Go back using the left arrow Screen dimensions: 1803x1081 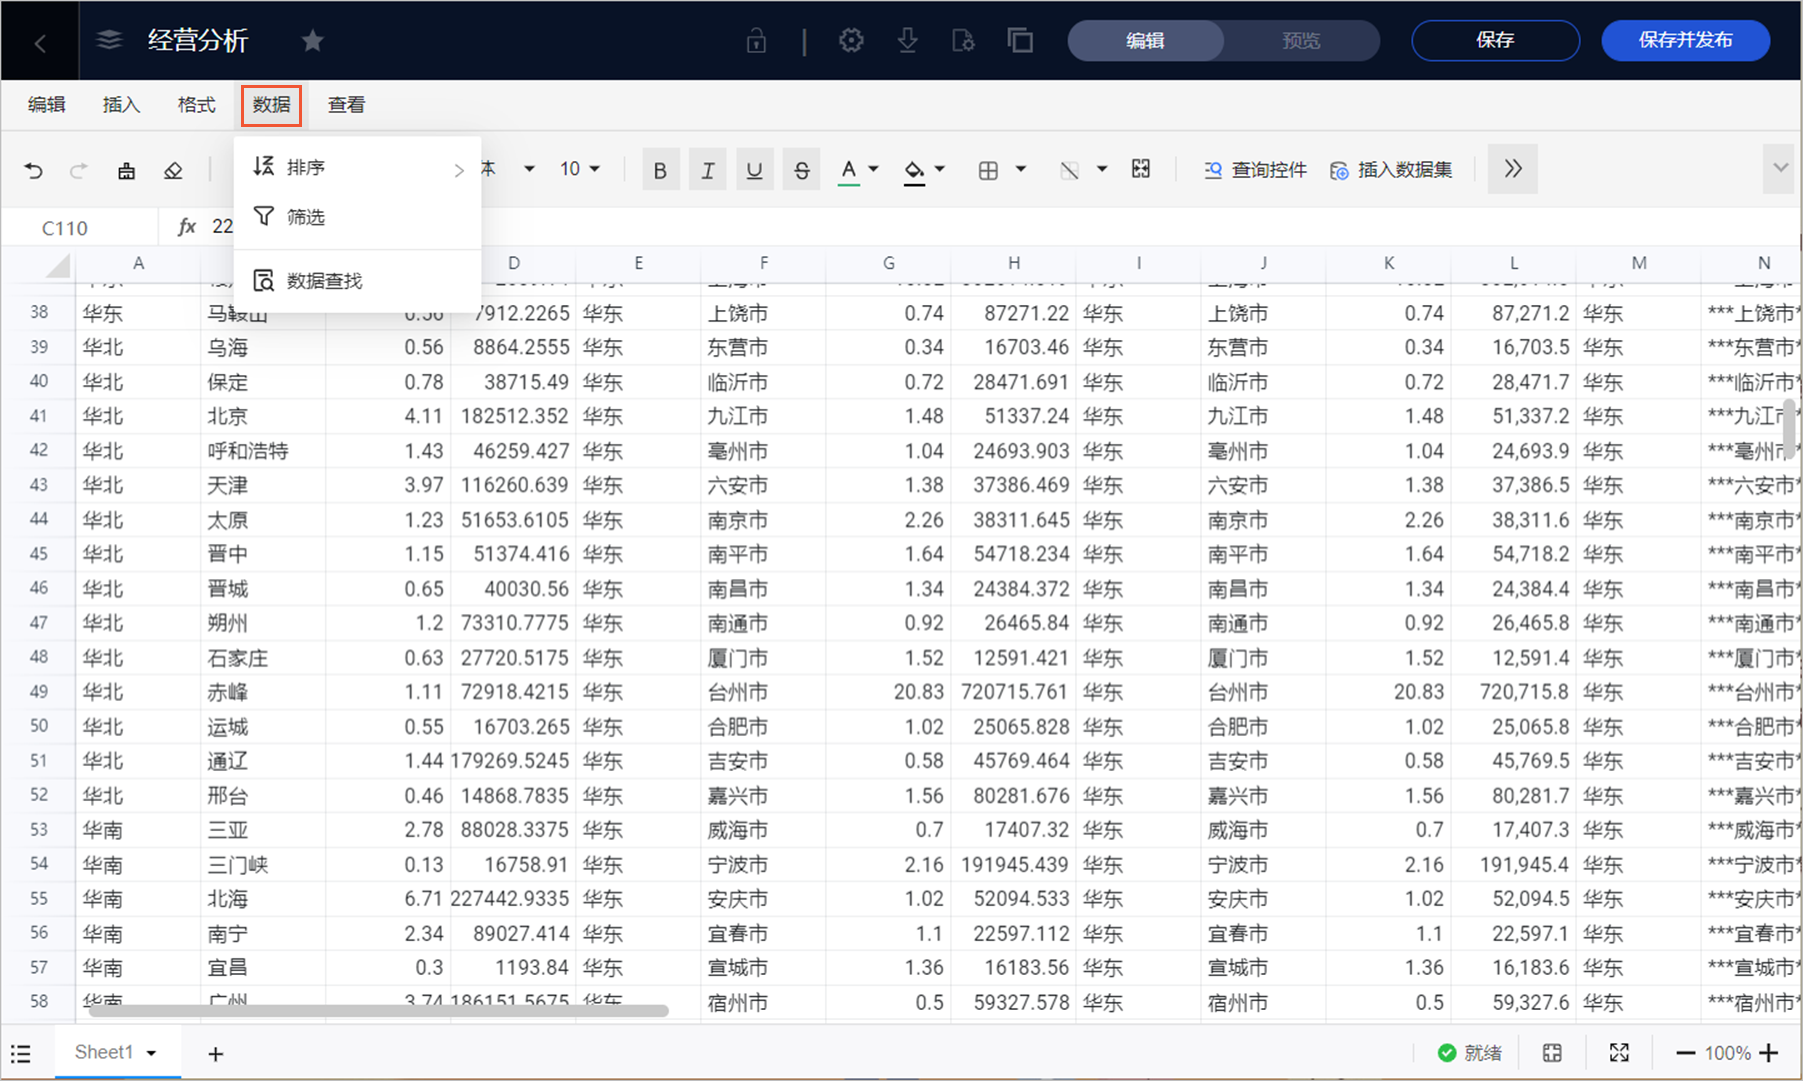(x=40, y=42)
